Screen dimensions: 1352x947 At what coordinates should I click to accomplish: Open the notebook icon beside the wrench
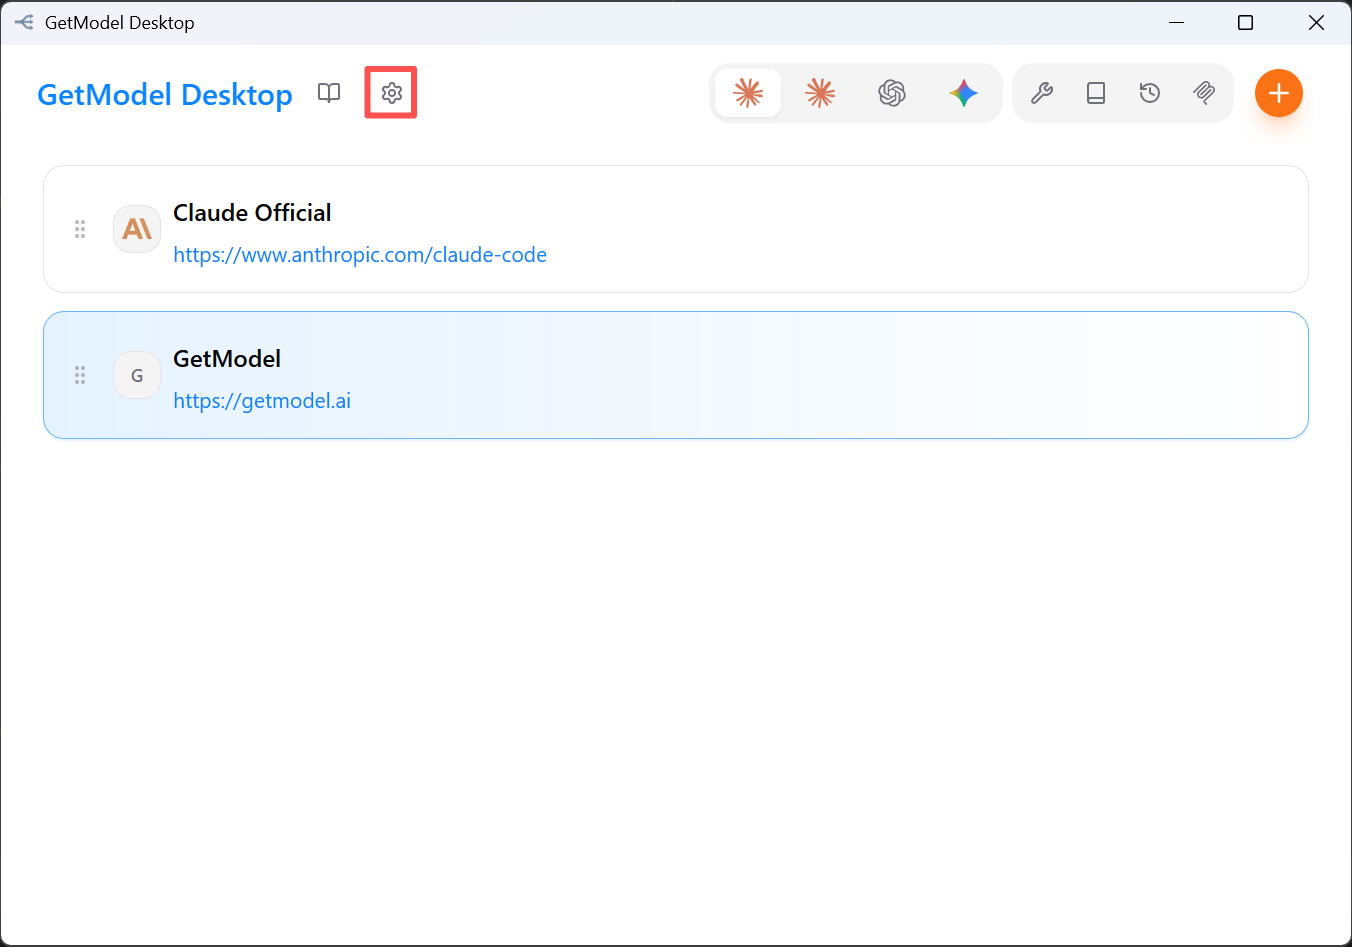pos(1096,93)
